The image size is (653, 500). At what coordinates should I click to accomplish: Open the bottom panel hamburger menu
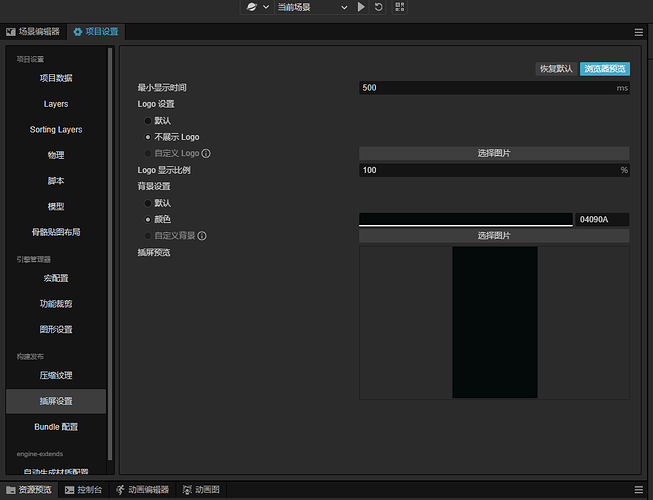coord(638,490)
